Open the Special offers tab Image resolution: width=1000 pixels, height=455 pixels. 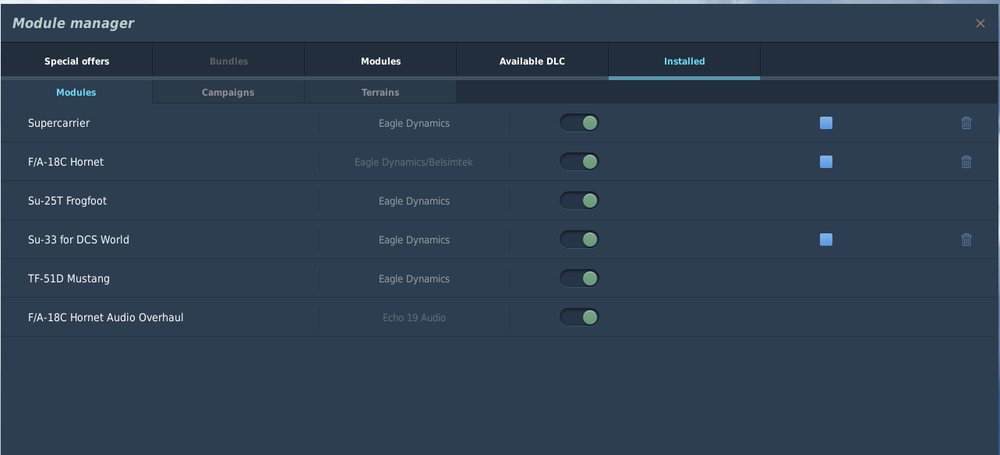coord(77,61)
